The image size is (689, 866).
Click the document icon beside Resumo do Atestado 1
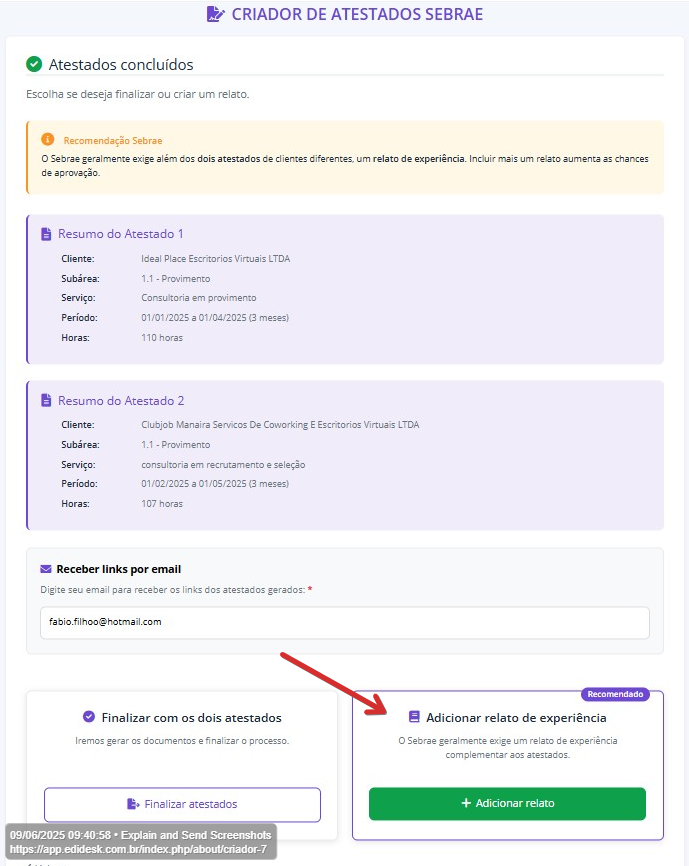(x=46, y=234)
